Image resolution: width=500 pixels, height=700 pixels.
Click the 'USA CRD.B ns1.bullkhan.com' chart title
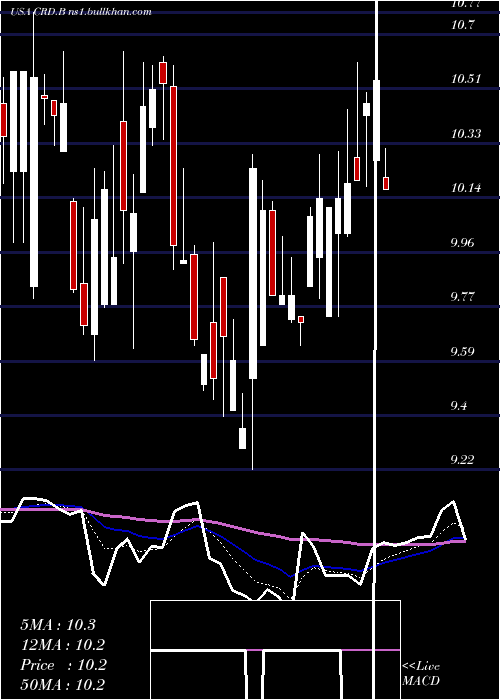click(x=81, y=12)
